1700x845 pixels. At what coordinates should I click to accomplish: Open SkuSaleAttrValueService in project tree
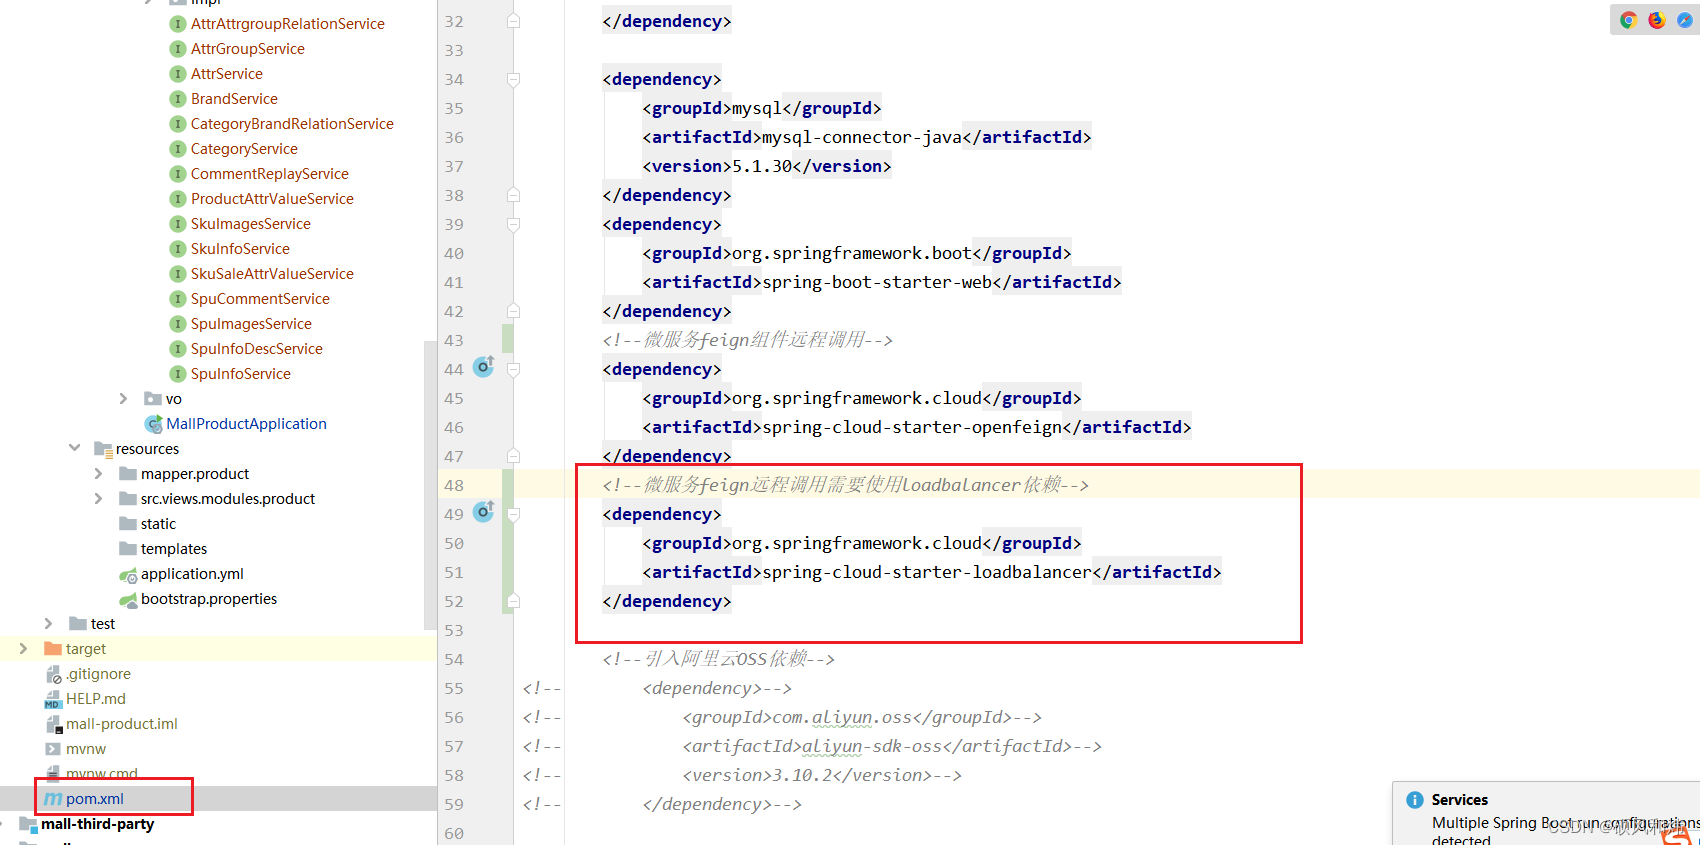pos(272,274)
